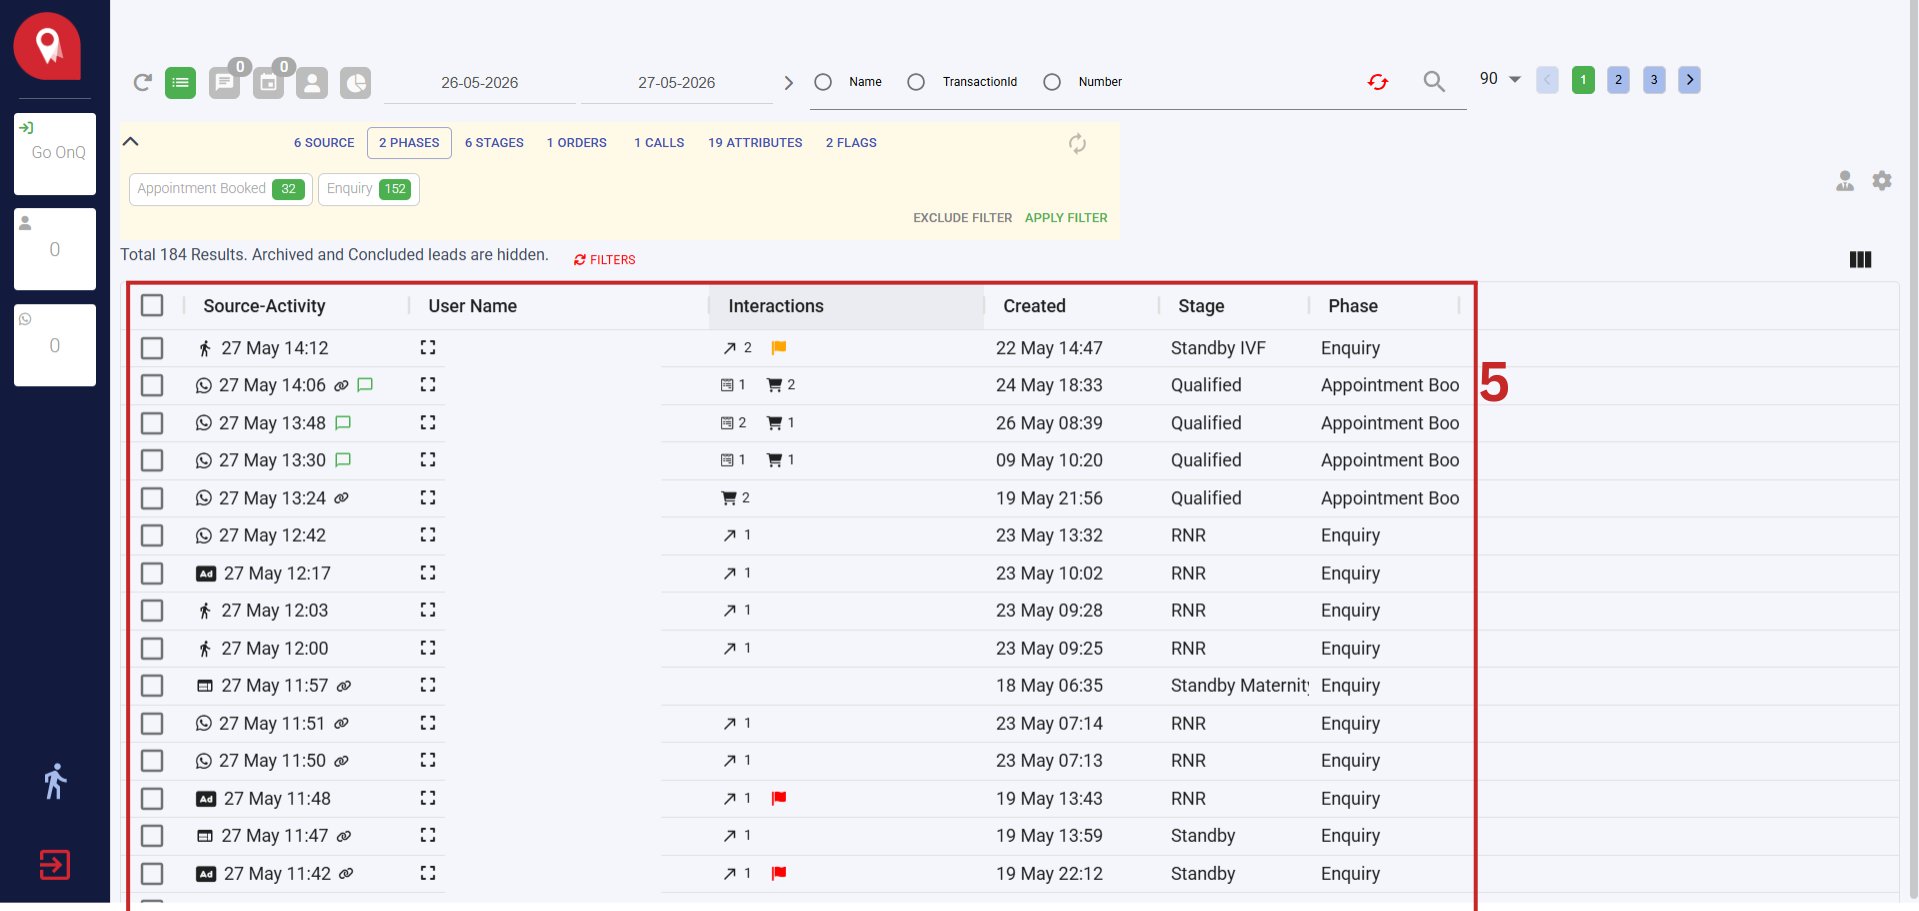The width and height of the screenshot is (1919, 911).
Task: Click the search magnifier icon
Action: click(x=1434, y=81)
